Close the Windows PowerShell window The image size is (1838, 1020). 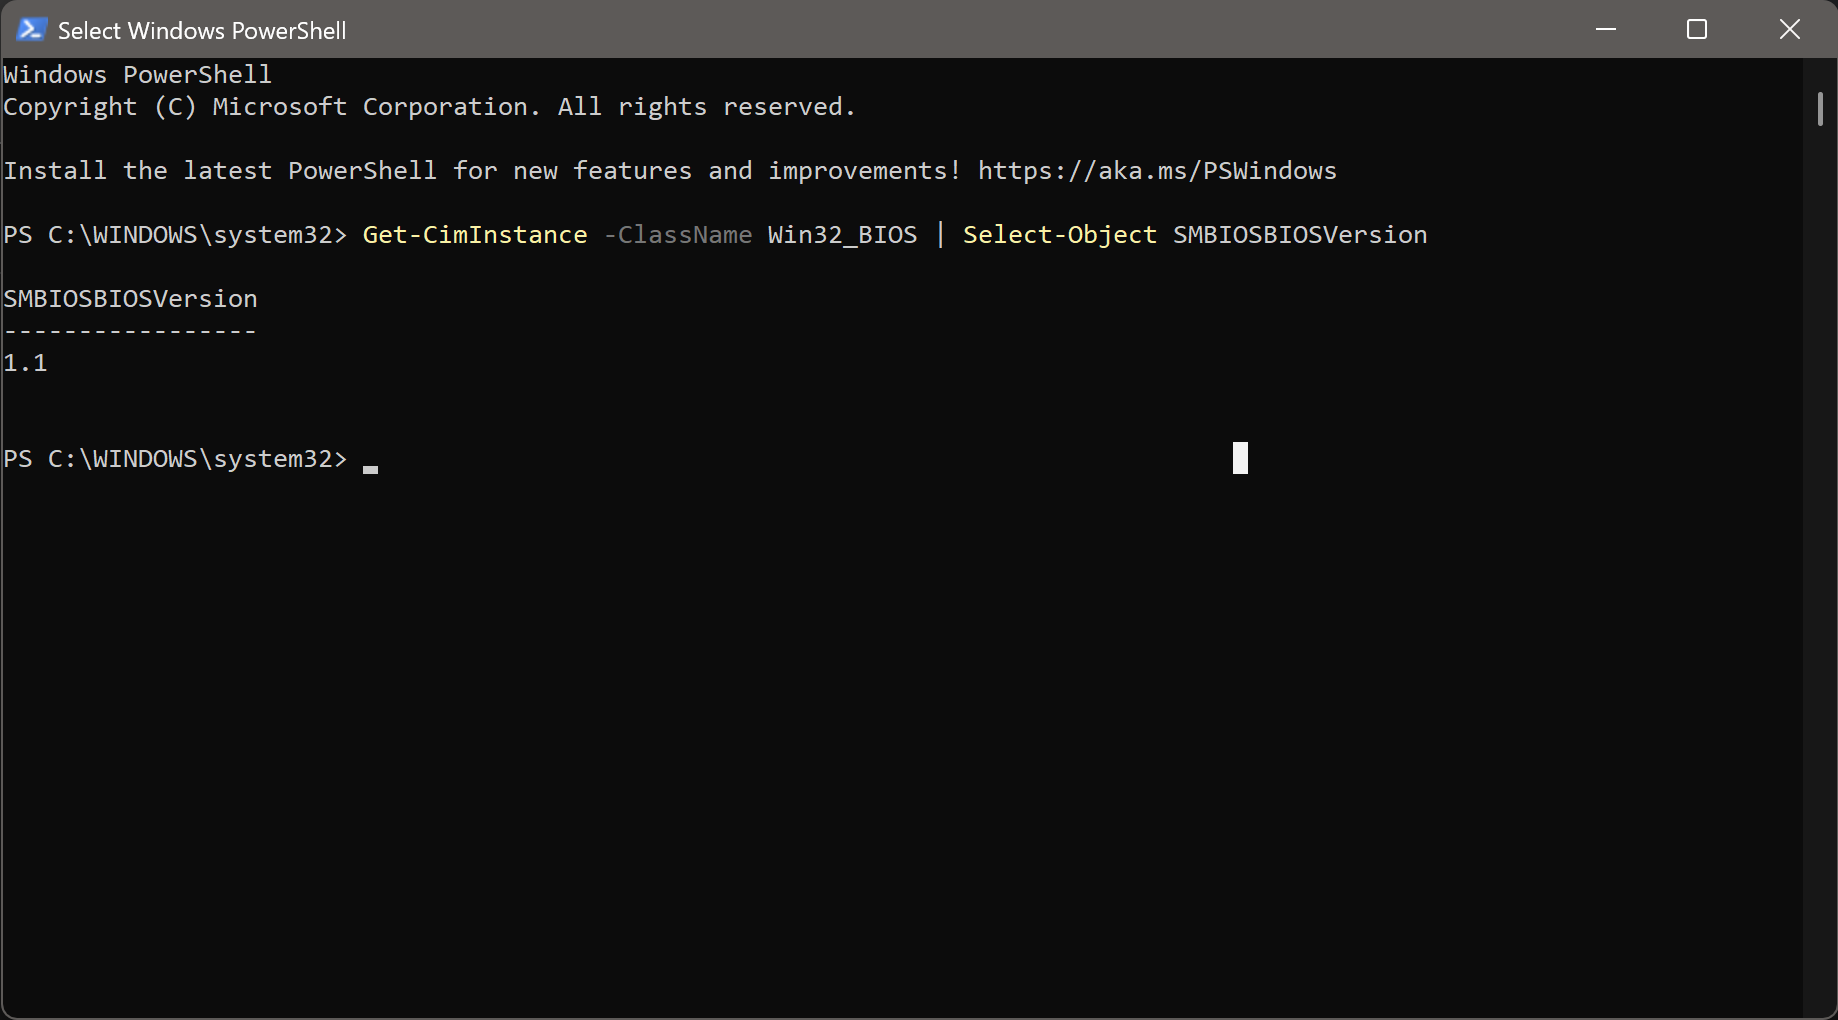click(x=1789, y=30)
